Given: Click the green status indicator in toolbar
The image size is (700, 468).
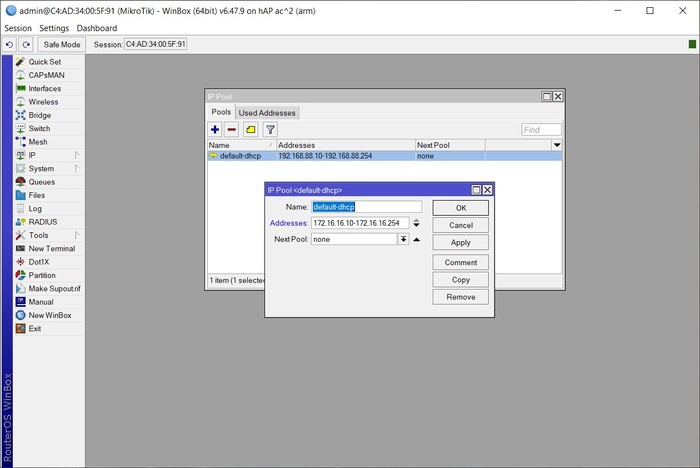Looking at the screenshot, I should 692,44.
